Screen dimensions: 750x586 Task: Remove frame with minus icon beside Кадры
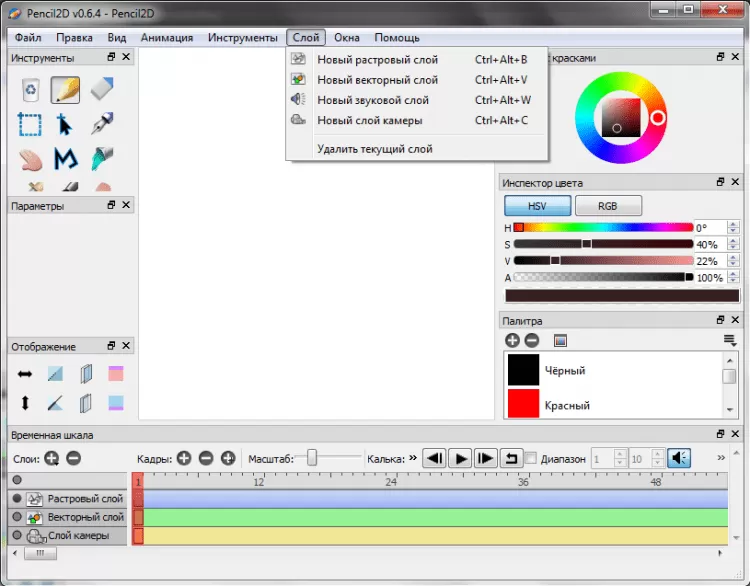(x=206, y=458)
